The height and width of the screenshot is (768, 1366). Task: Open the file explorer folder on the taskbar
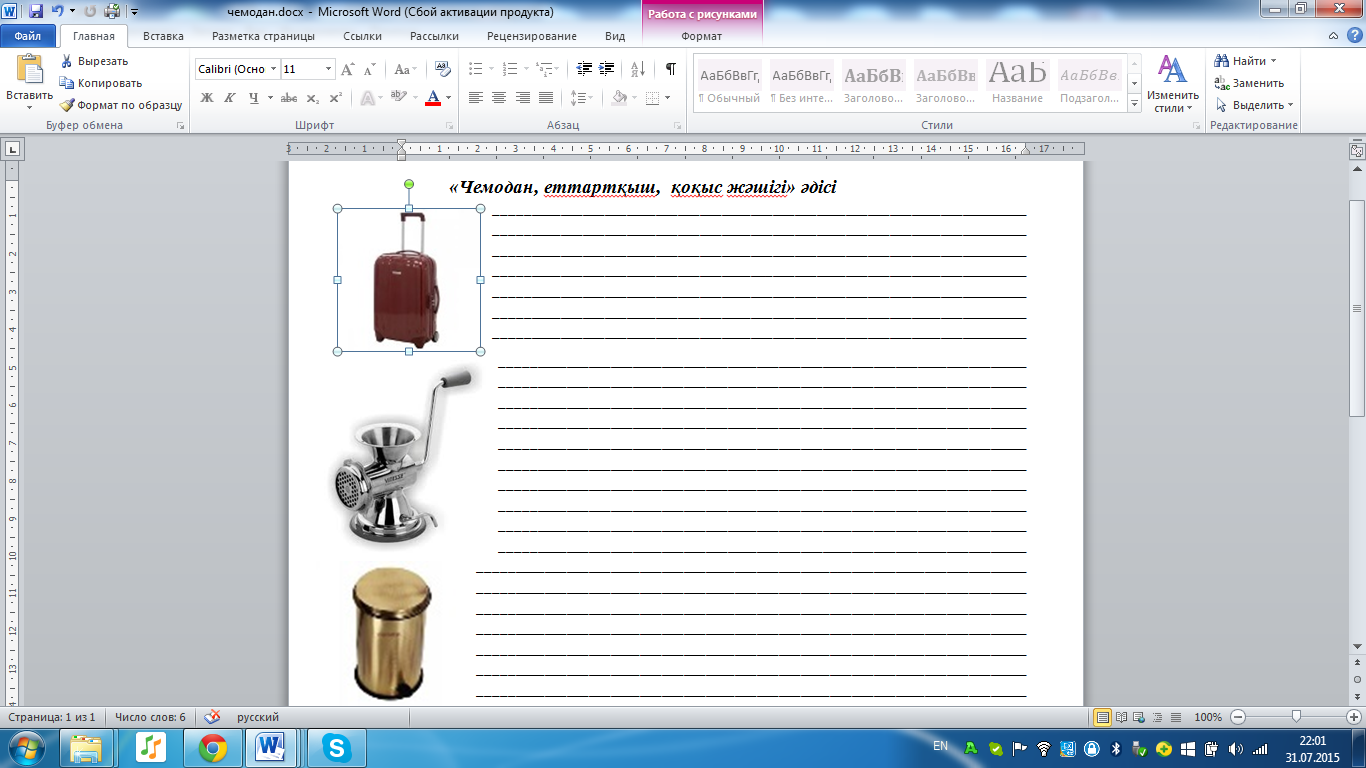point(86,748)
